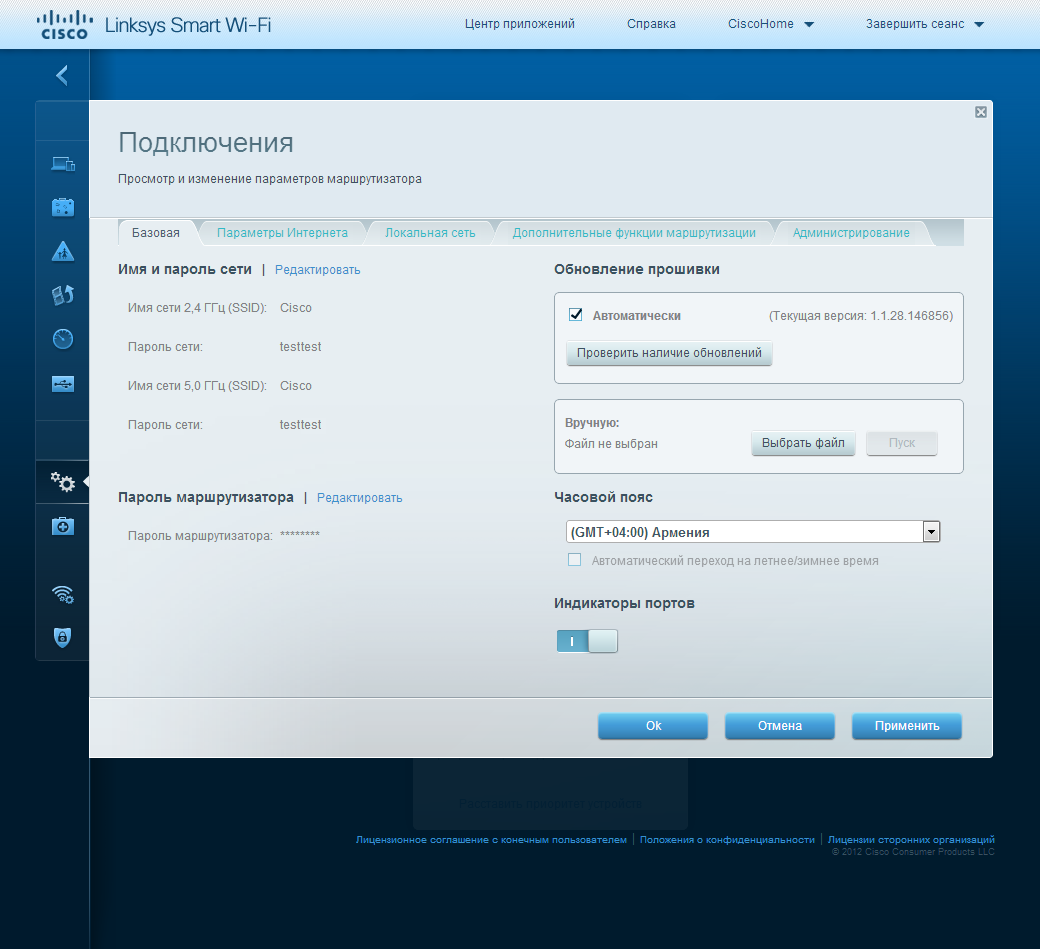1040x949 pixels.
Task: Select Connectivity gears icon in sidebar
Action: point(63,482)
